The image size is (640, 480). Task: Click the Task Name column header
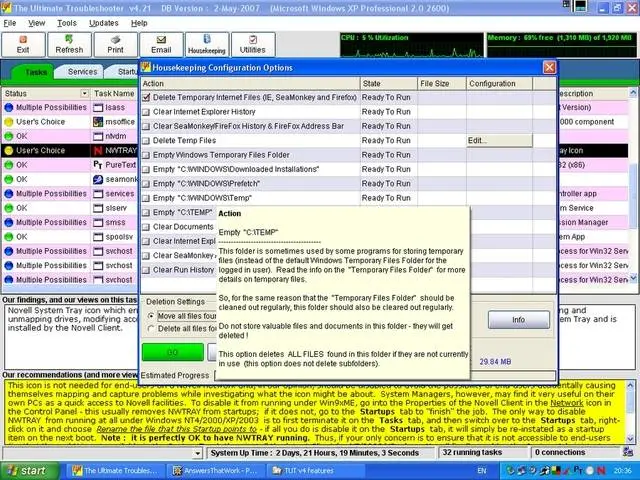click(x=114, y=93)
